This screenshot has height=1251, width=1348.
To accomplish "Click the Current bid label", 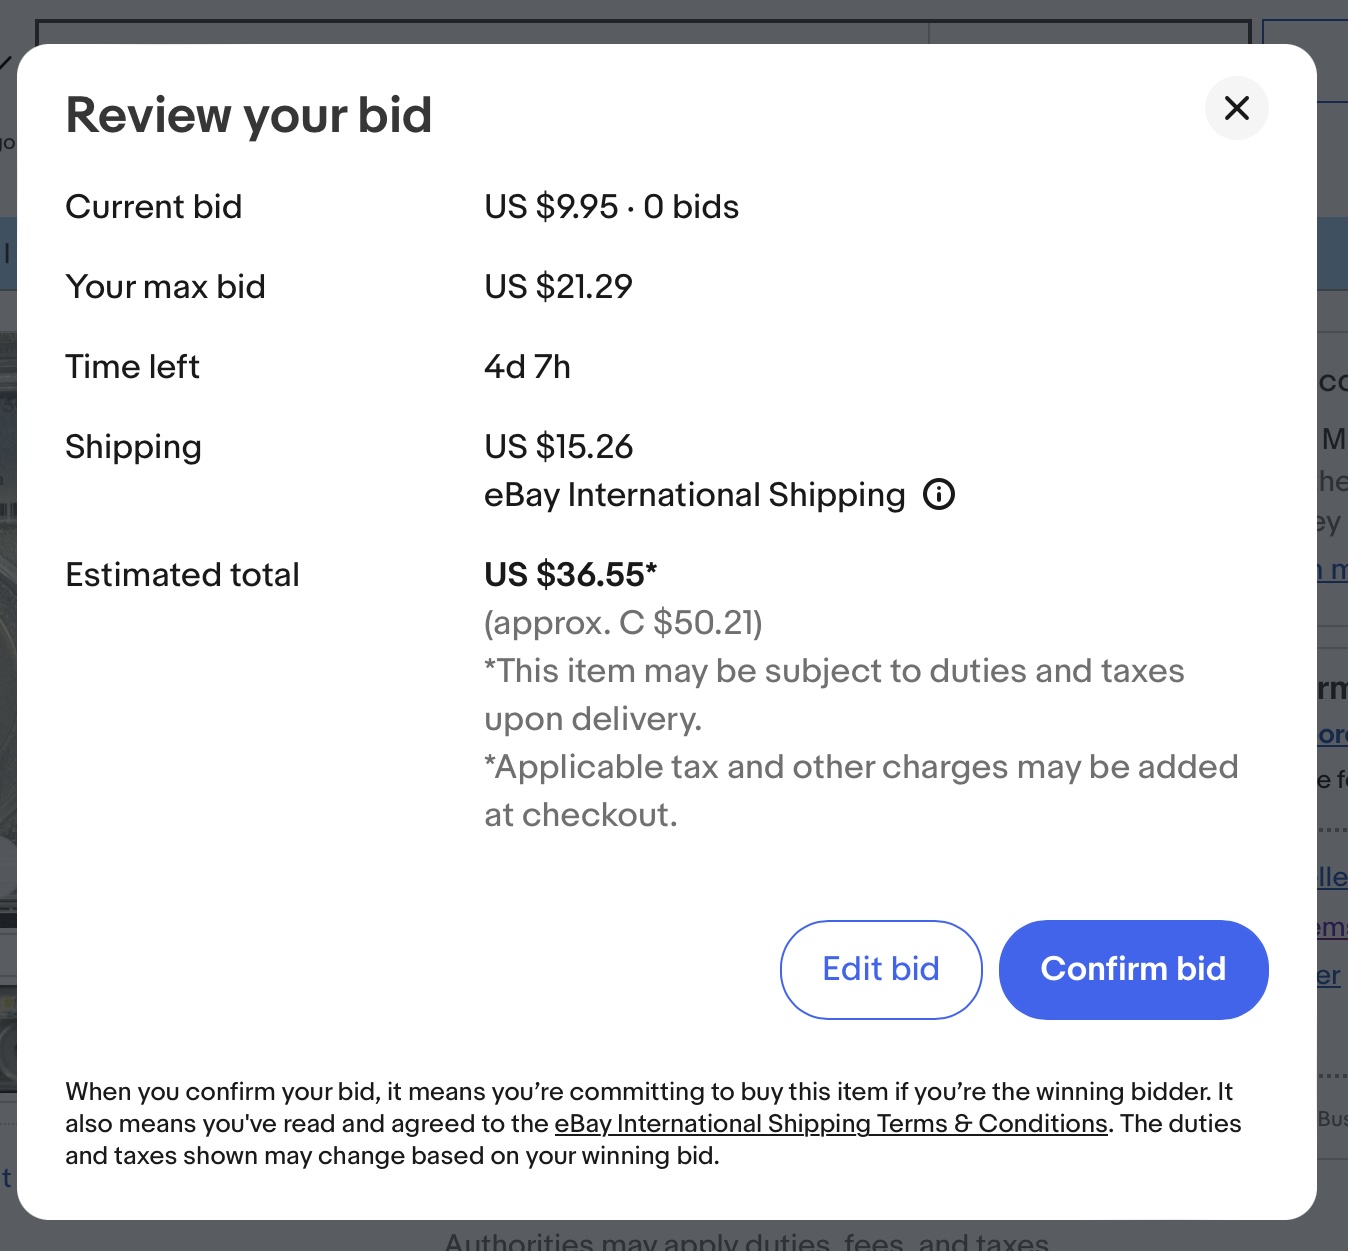I will coord(154,207).
